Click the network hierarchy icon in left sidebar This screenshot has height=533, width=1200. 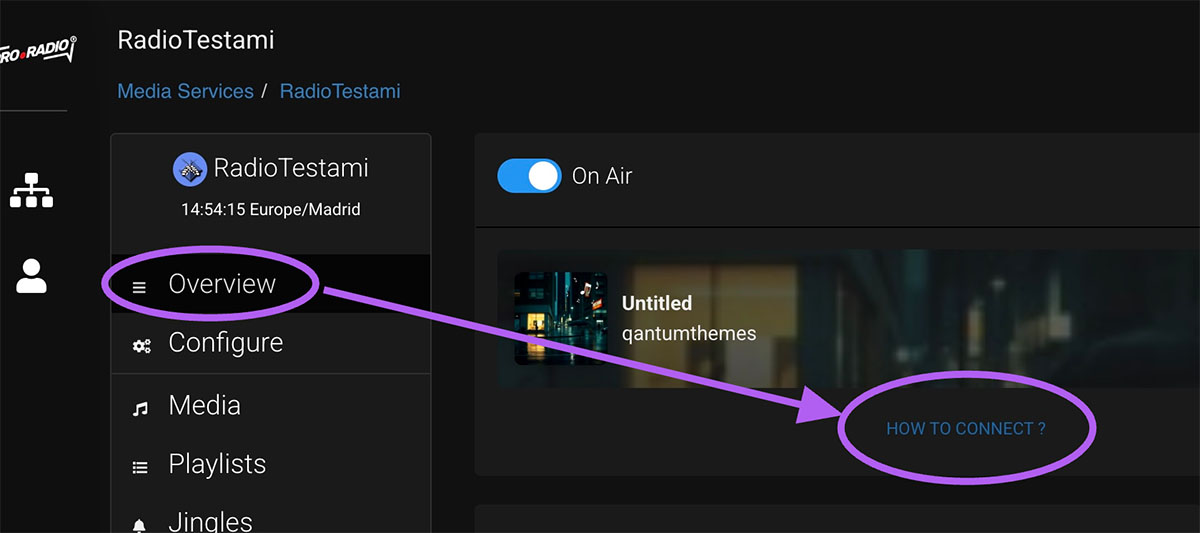[31, 189]
